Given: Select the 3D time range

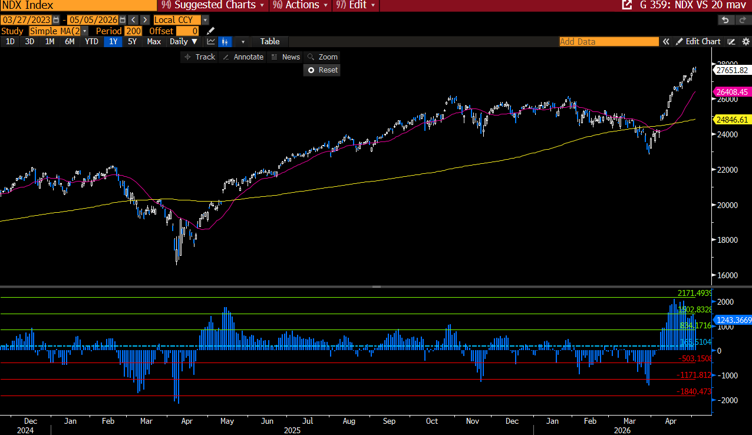Looking at the screenshot, I should click(x=30, y=42).
